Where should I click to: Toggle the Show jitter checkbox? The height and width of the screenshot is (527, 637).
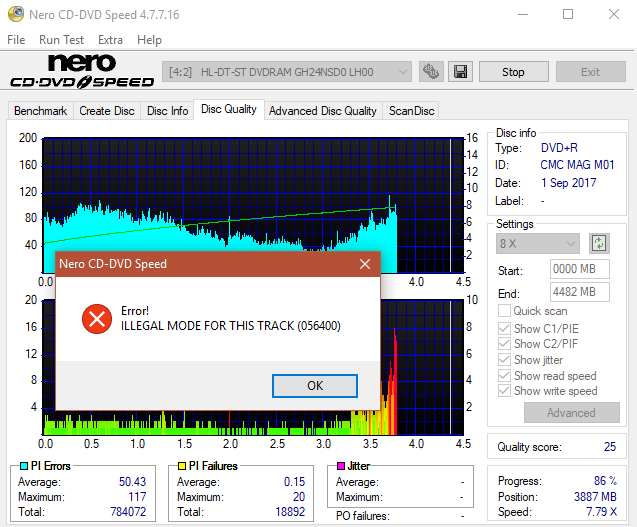point(504,360)
